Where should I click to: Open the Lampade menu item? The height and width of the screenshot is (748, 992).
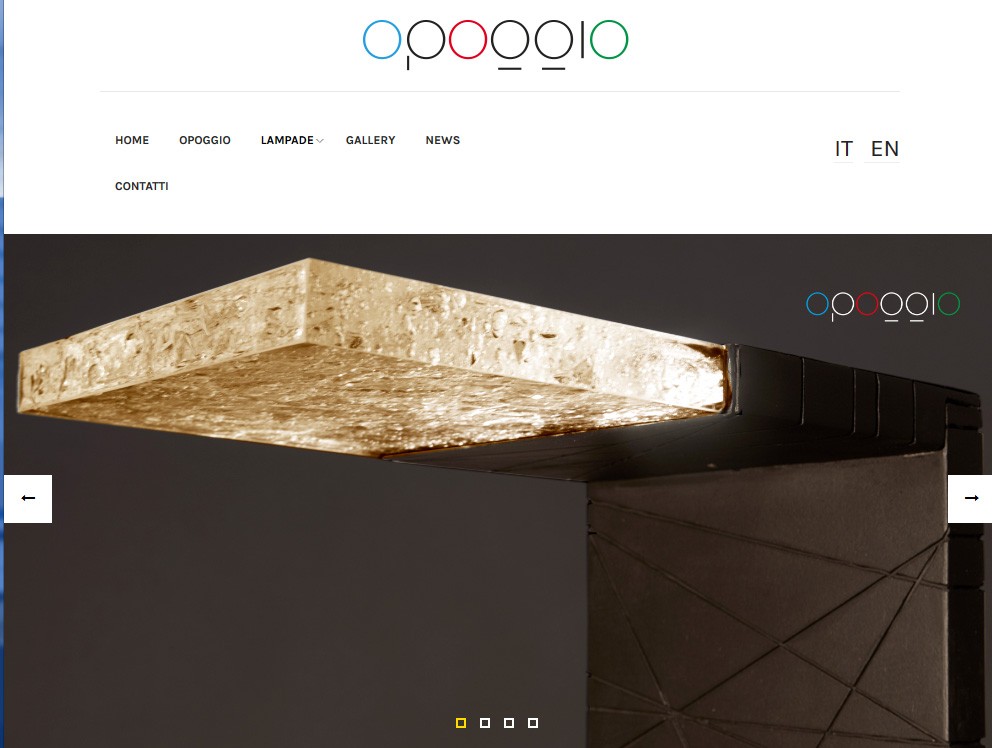click(x=287, y=140)
